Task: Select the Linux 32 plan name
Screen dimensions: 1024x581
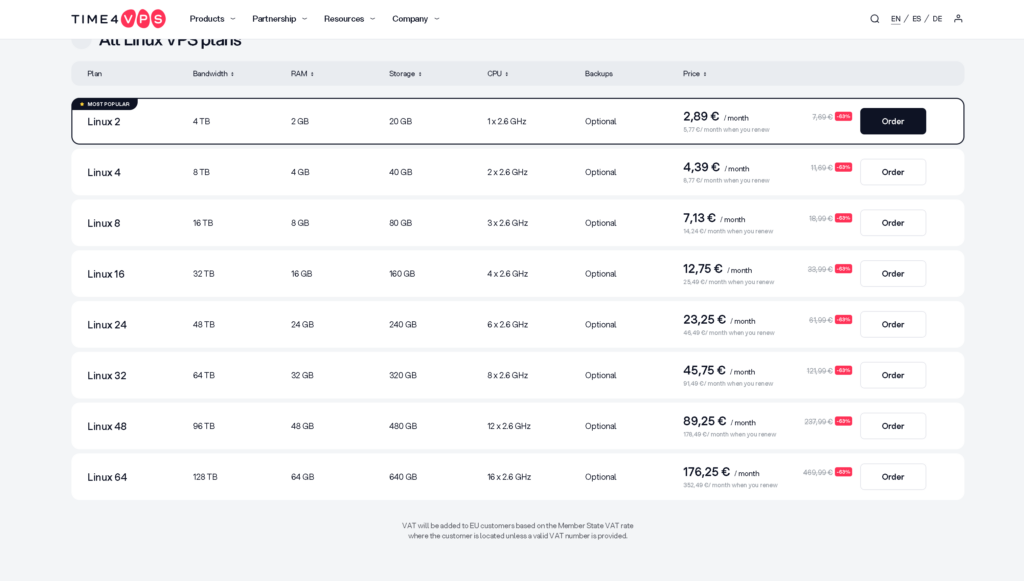Action: (107, 376)
